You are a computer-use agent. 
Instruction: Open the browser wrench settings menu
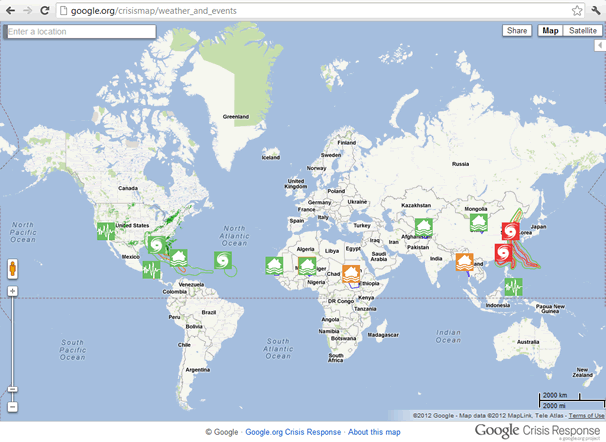(596, 10)
